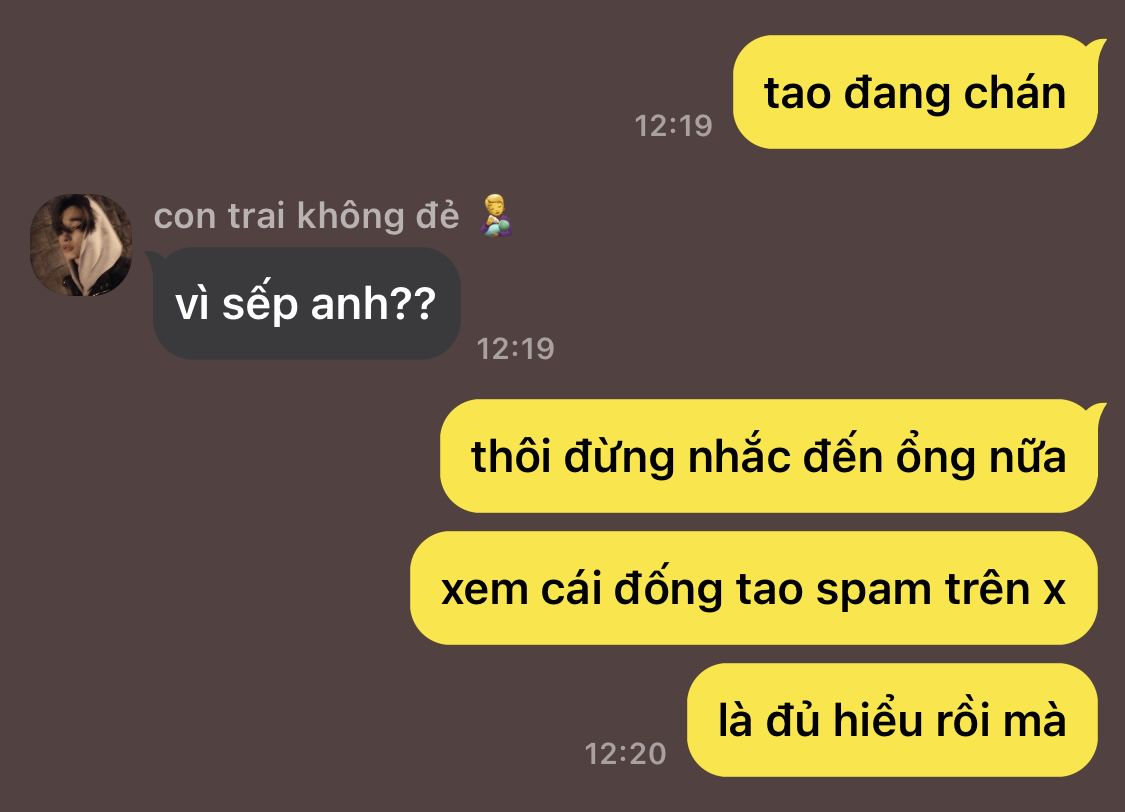Tap the breastfeeding emoji beside sender name
Image resolution: width=1125 pixels, height=812 pixels.
click(x=495, y=216)
